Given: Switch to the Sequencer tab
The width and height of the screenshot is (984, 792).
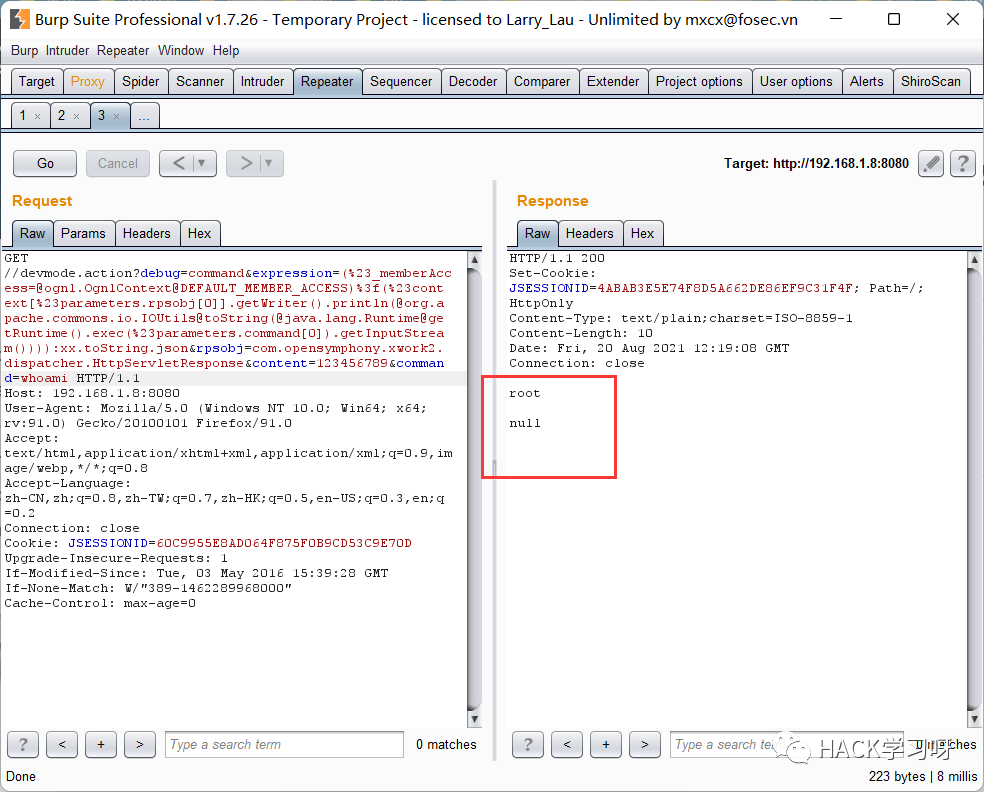Looking at the screenshot, I should 401,82.
